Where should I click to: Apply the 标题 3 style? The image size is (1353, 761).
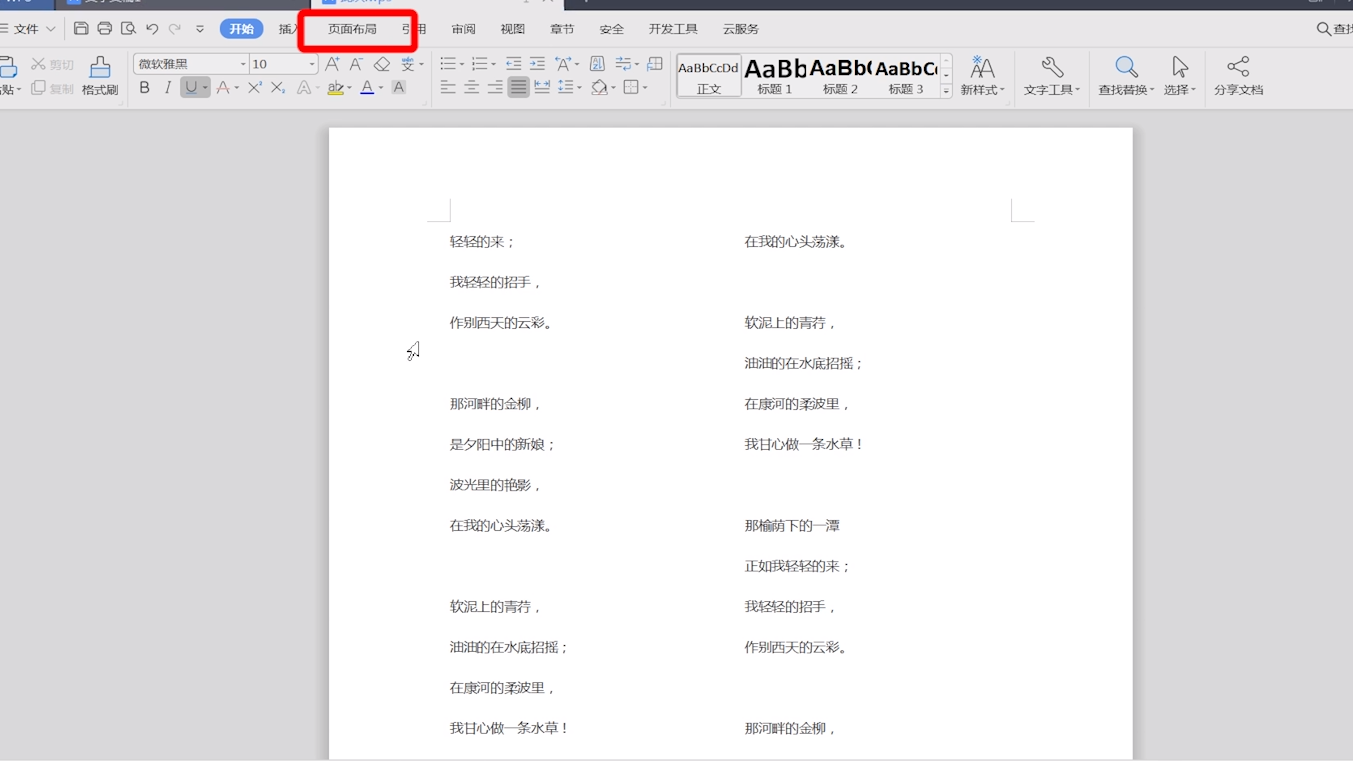(x=906, y=76)
